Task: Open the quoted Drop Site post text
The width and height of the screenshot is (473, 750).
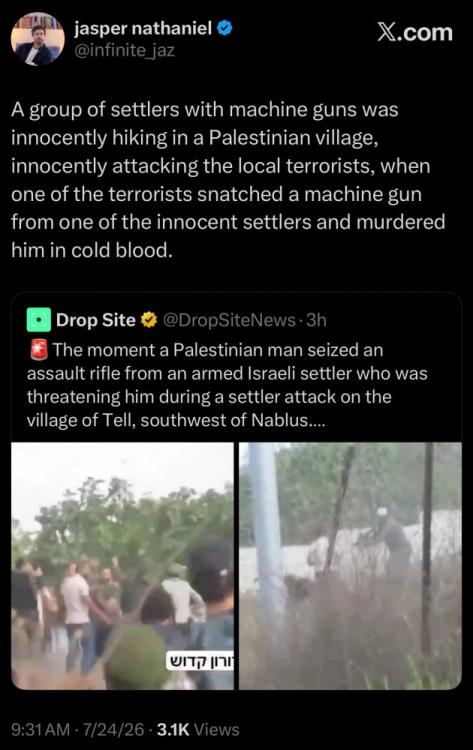Action: point(227,385)
